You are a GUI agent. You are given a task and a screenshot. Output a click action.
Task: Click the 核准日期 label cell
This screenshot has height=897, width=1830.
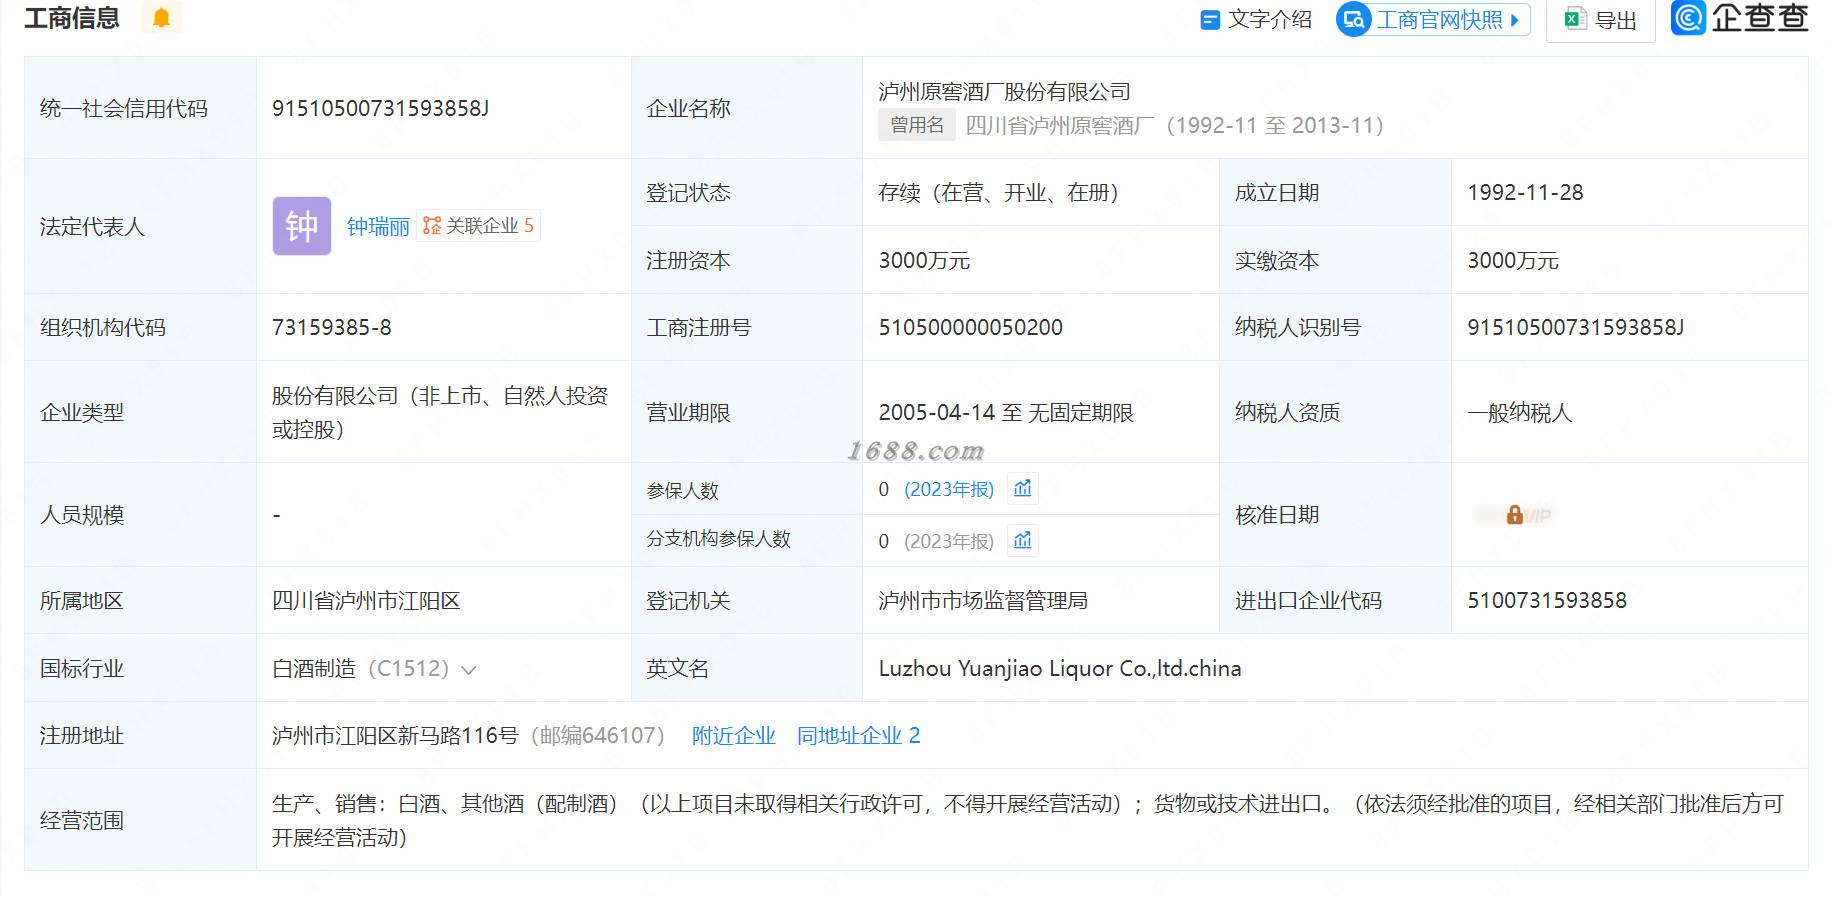coord(1335,515)
